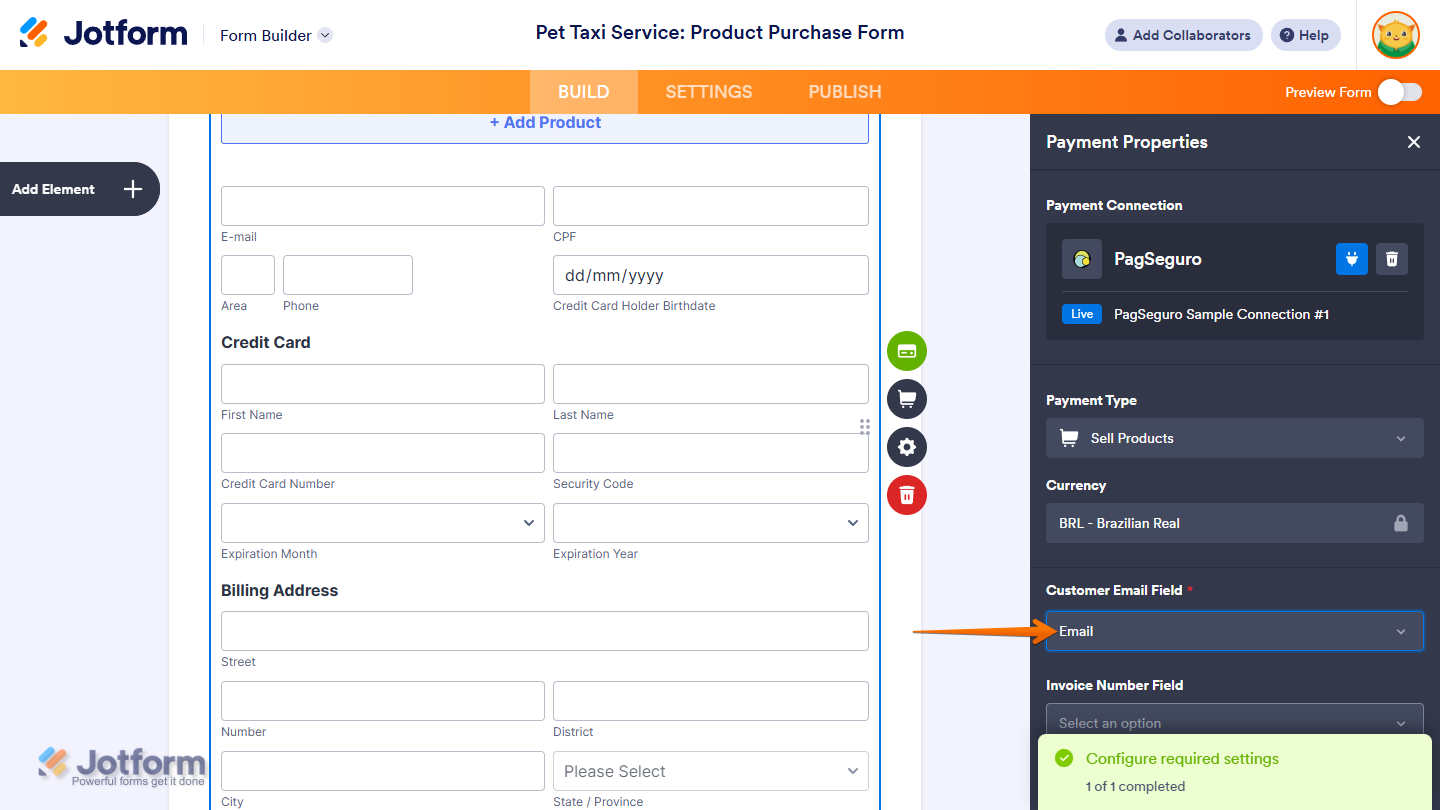Toggle the Preview Form switch
Screen dimensions: 1440x810
click(x=1399, y=92)
